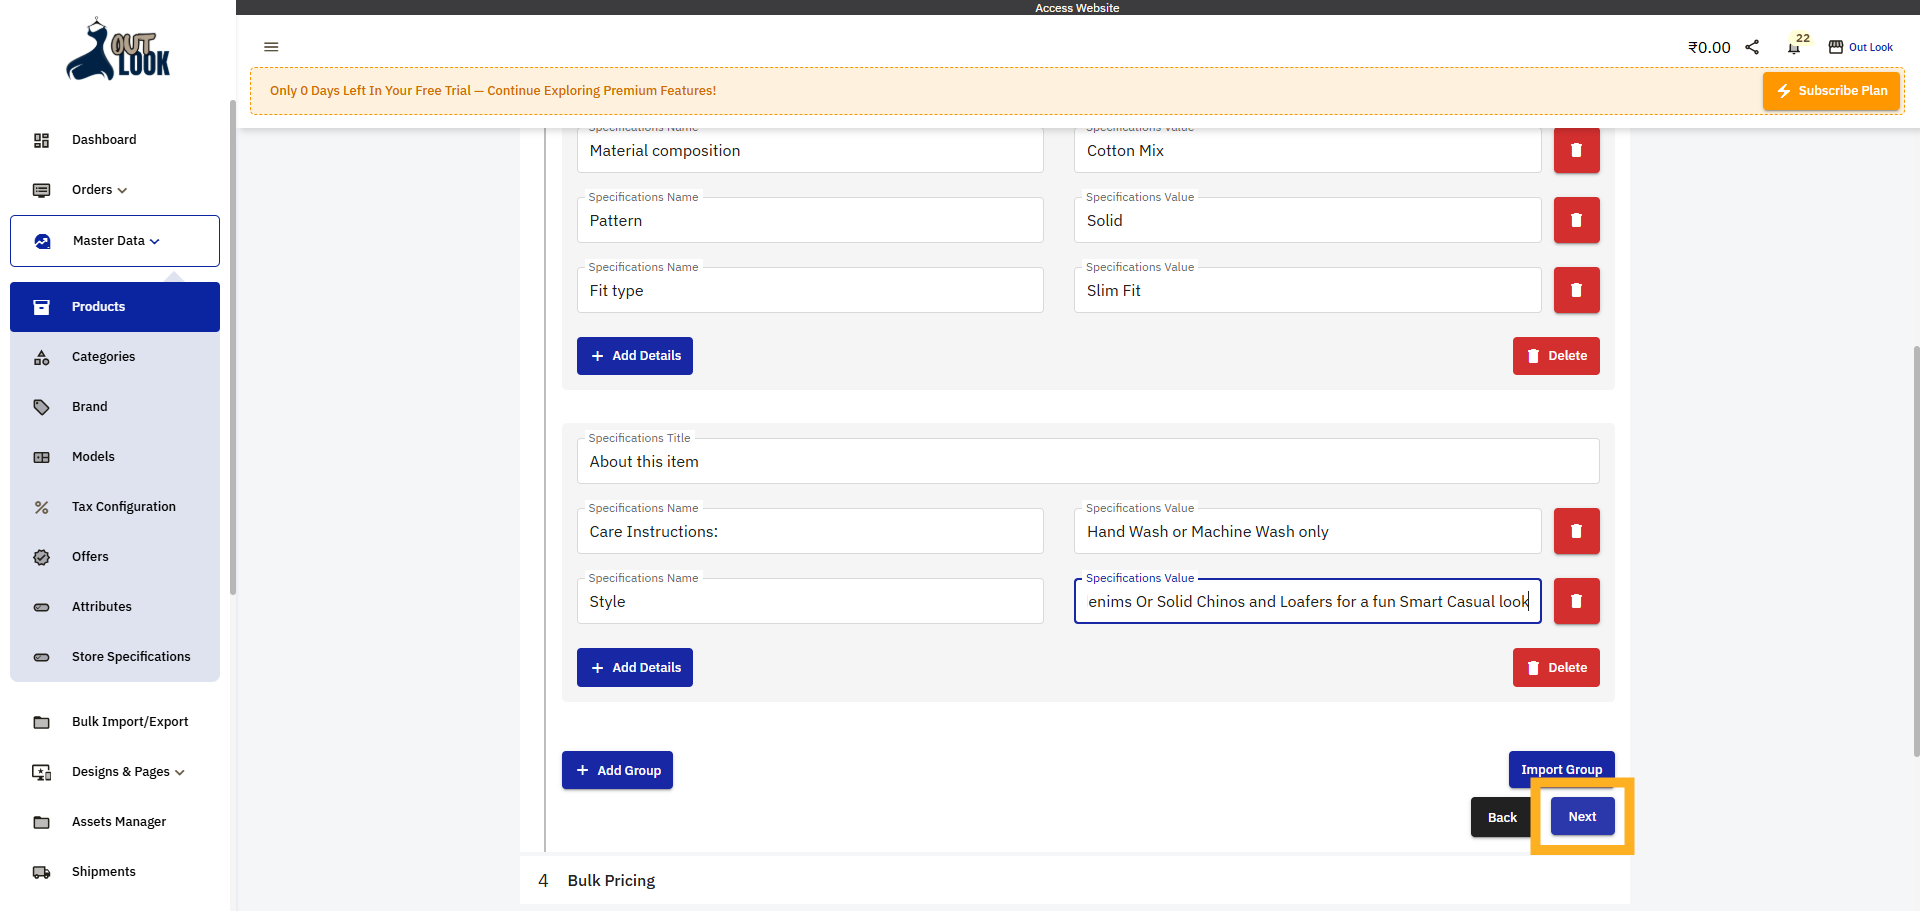The width and height of the screenshot is (1920, 911).
Task: Click the Add Group button
Action: [617, 770]
